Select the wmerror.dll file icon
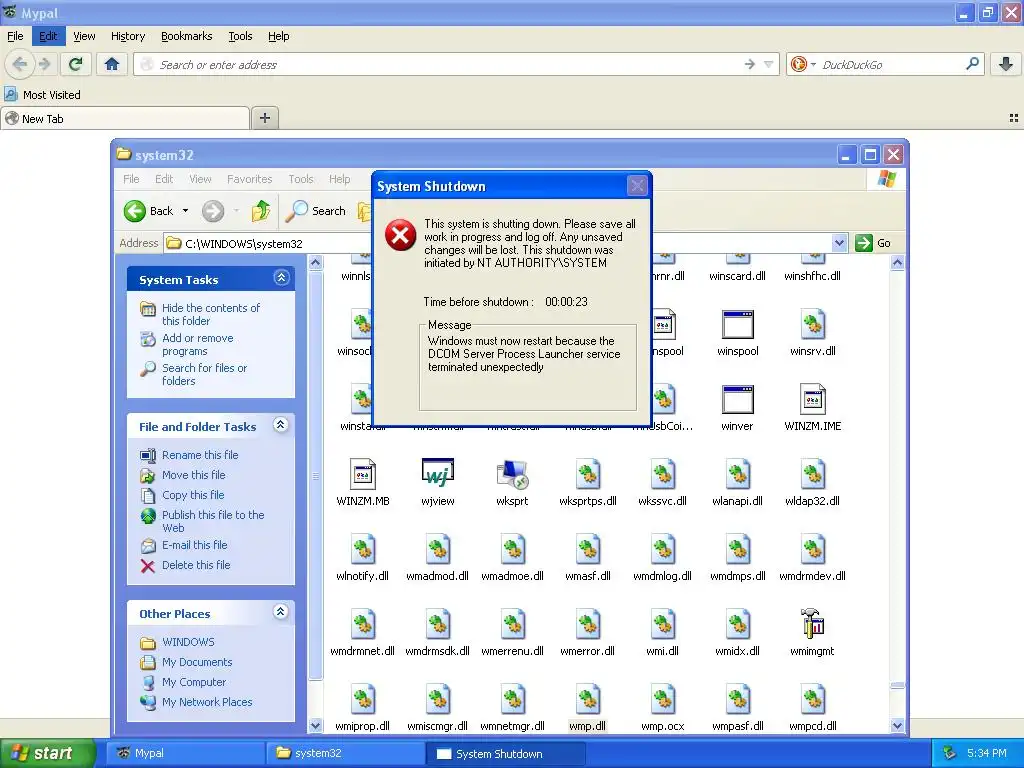This screenshot has height=768, width=1024. (x=588, y=623)
